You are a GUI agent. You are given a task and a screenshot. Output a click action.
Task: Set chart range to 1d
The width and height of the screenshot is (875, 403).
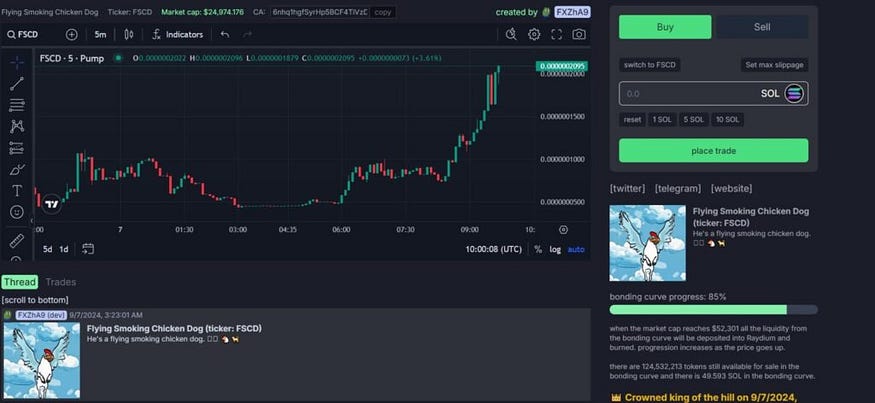pyautogui.click(x=64, y=250)
